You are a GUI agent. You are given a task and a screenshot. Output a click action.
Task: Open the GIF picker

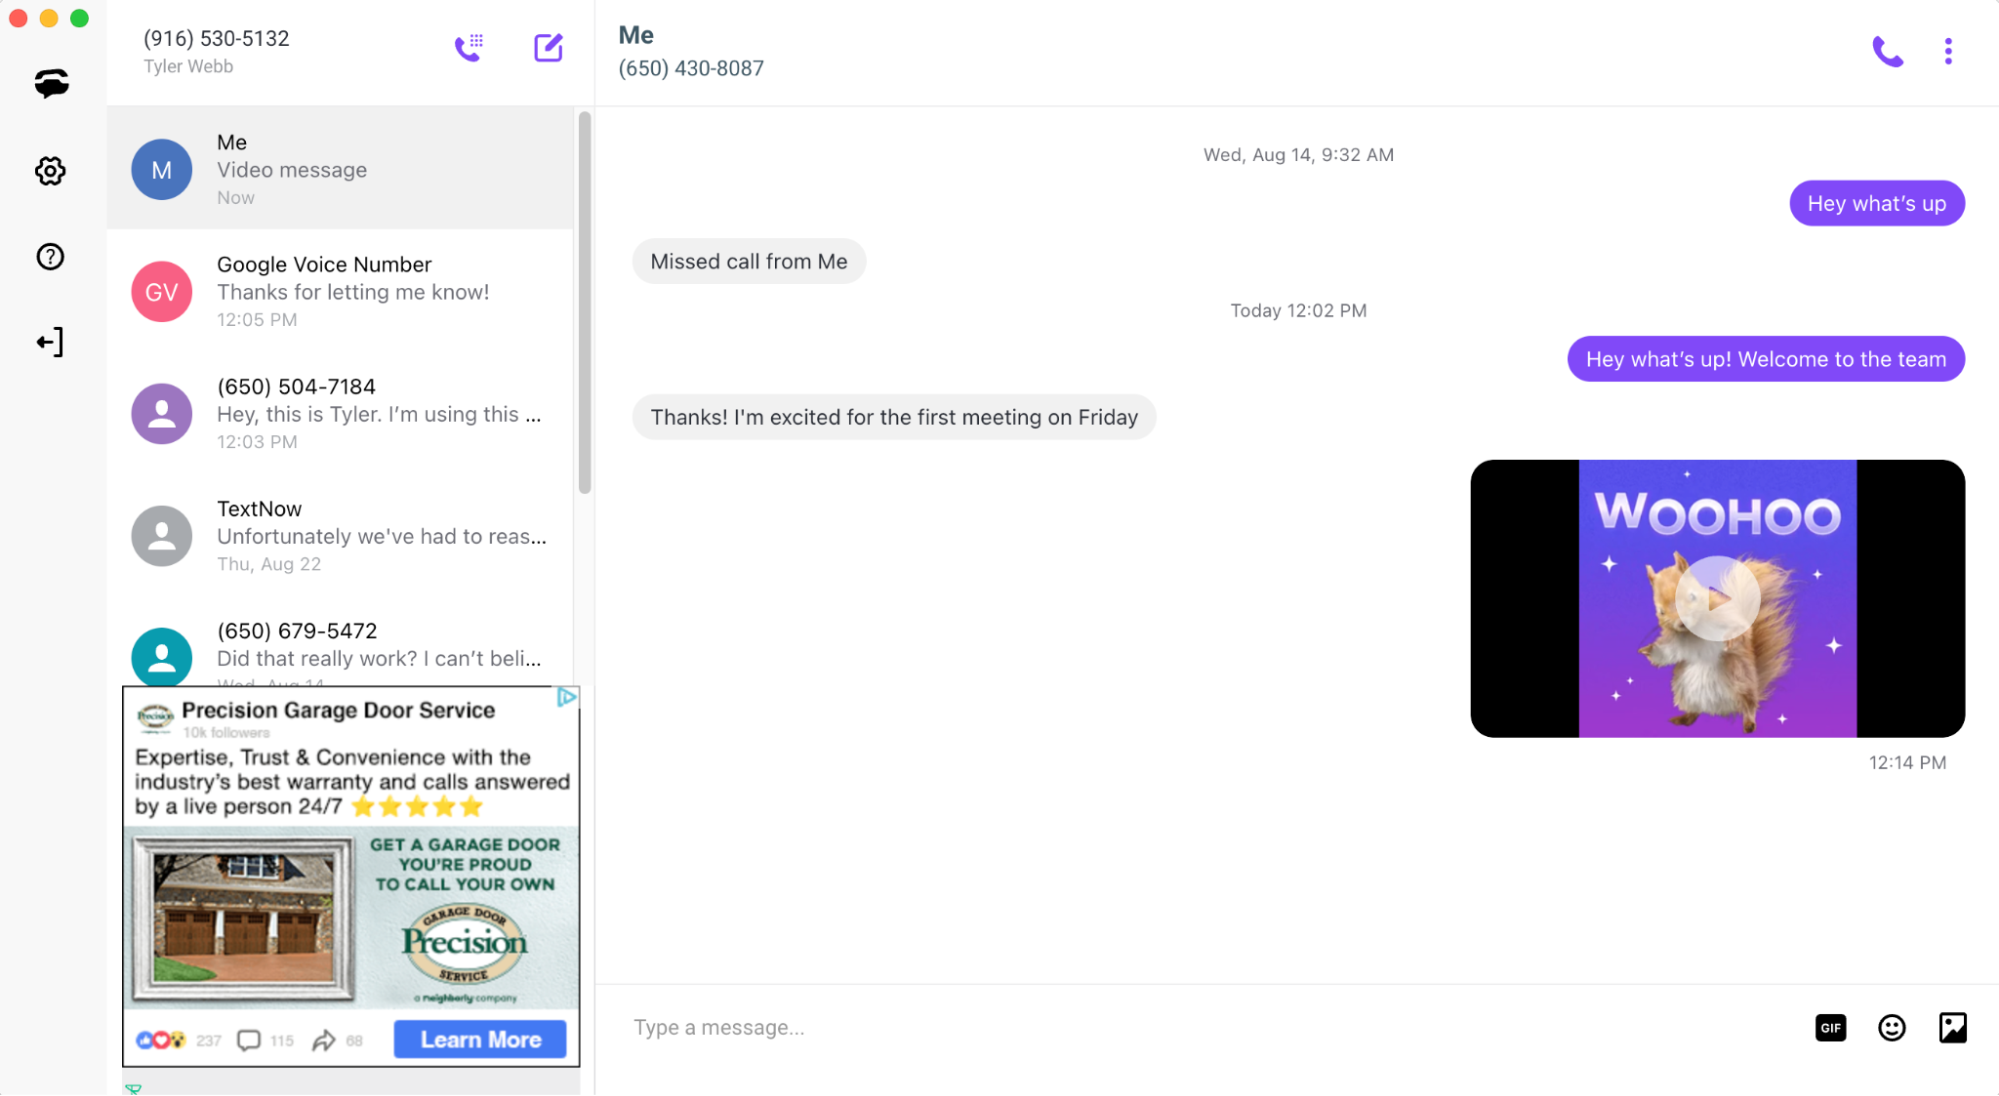(1831, 1027)
